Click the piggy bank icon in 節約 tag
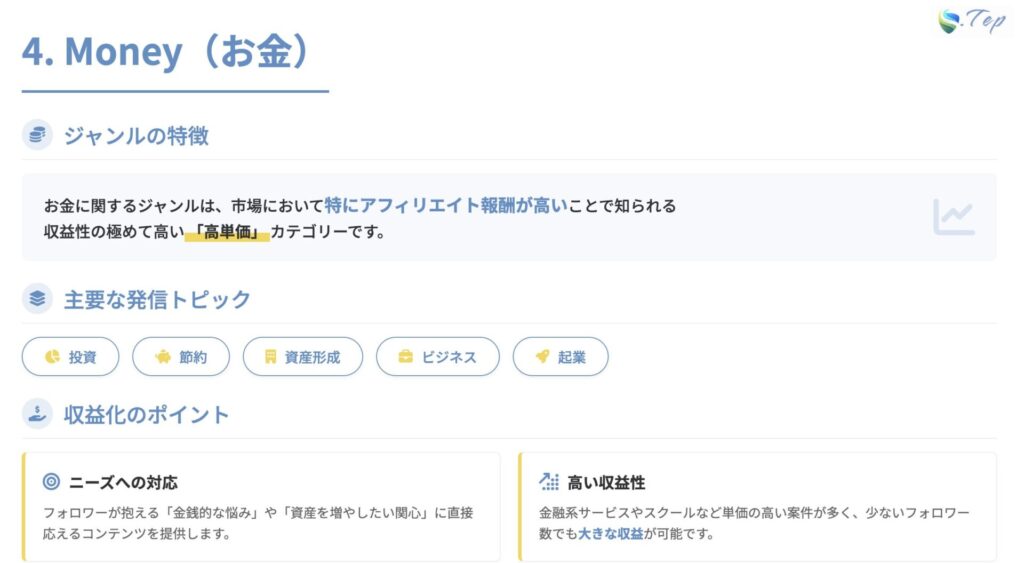1024x563 pixels. 163,357
